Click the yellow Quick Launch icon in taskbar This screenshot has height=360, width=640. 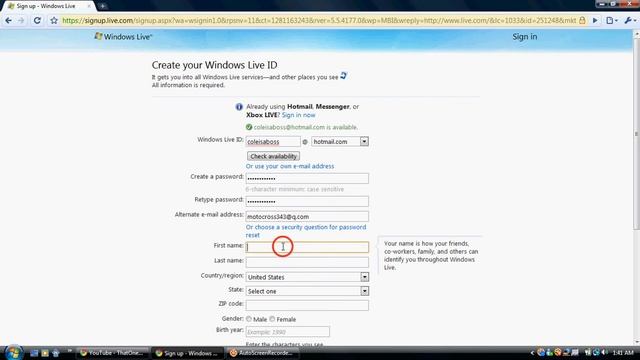[45, 353]
